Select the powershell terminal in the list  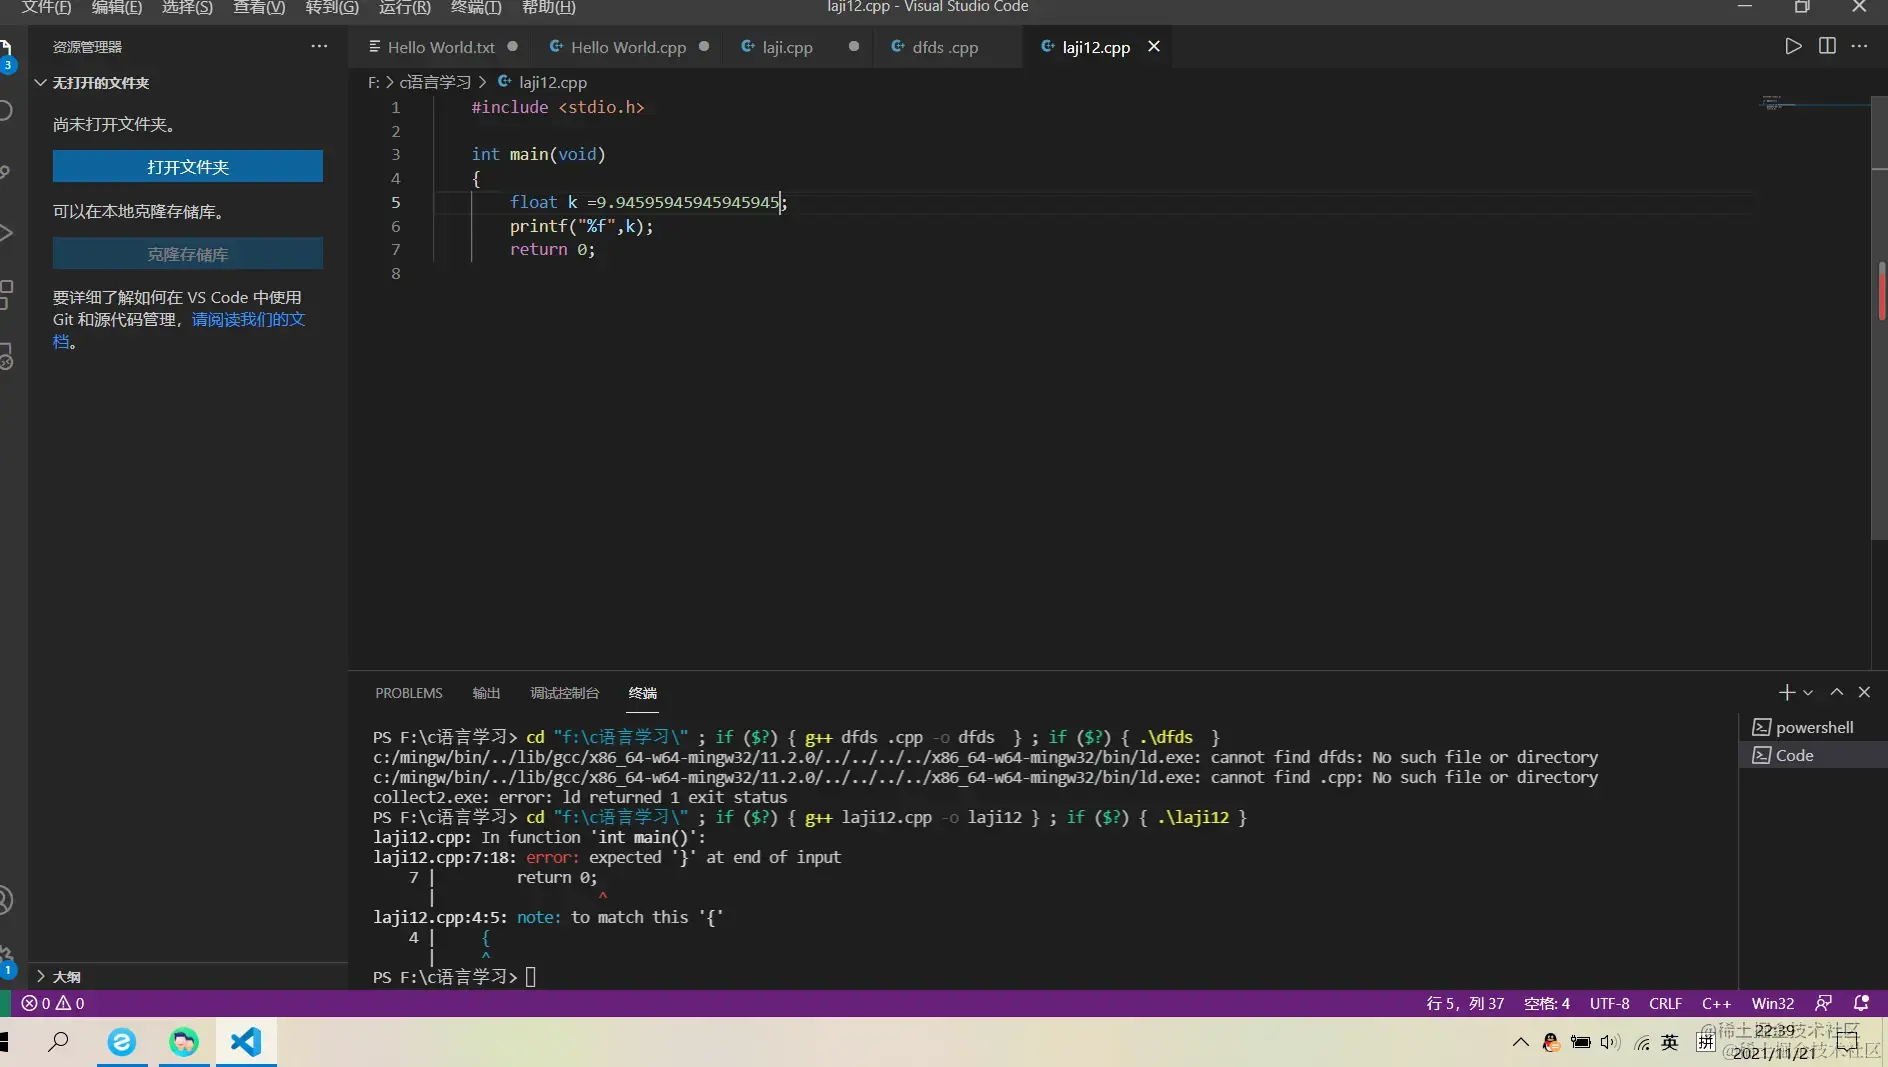coord(1813,727)
